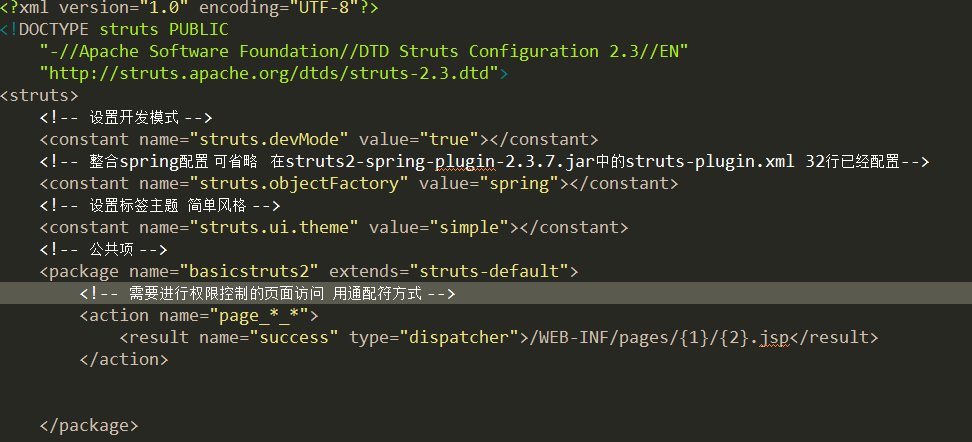Click the /WEB-INF/pages/{1}/{2}.jsp path

click(x=660, y=338)
